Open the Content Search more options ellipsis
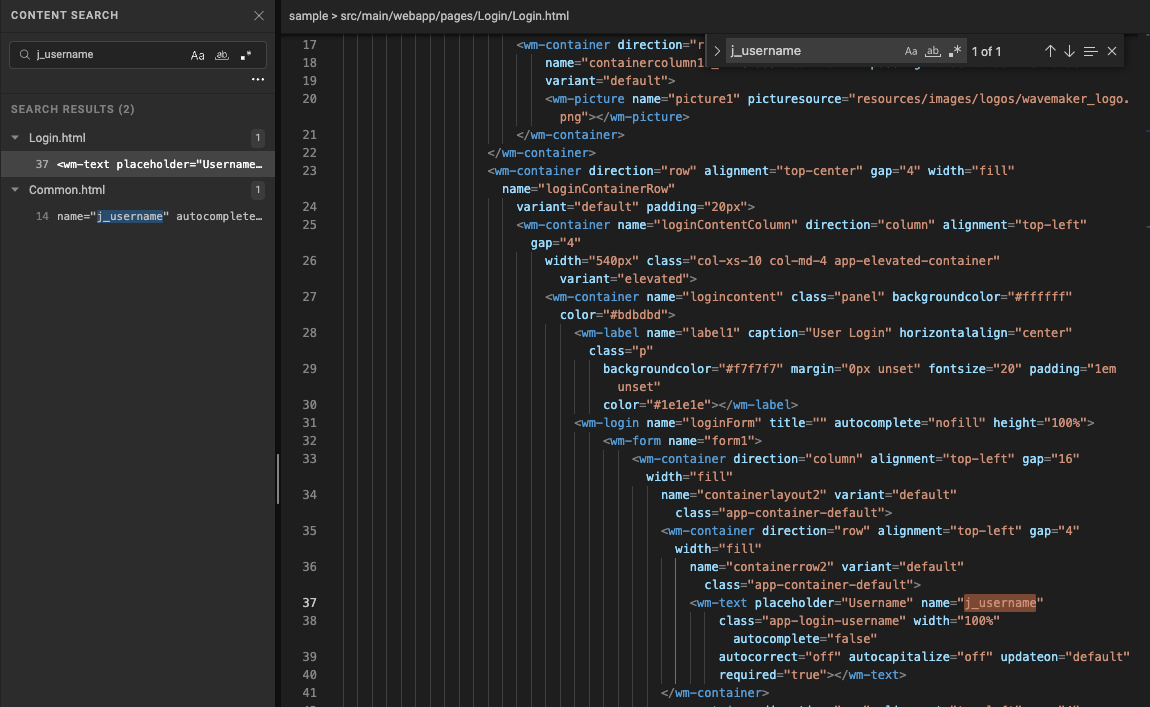This screenshot has width=1150, height=707. pyautogui.click(x=257, y=79)
